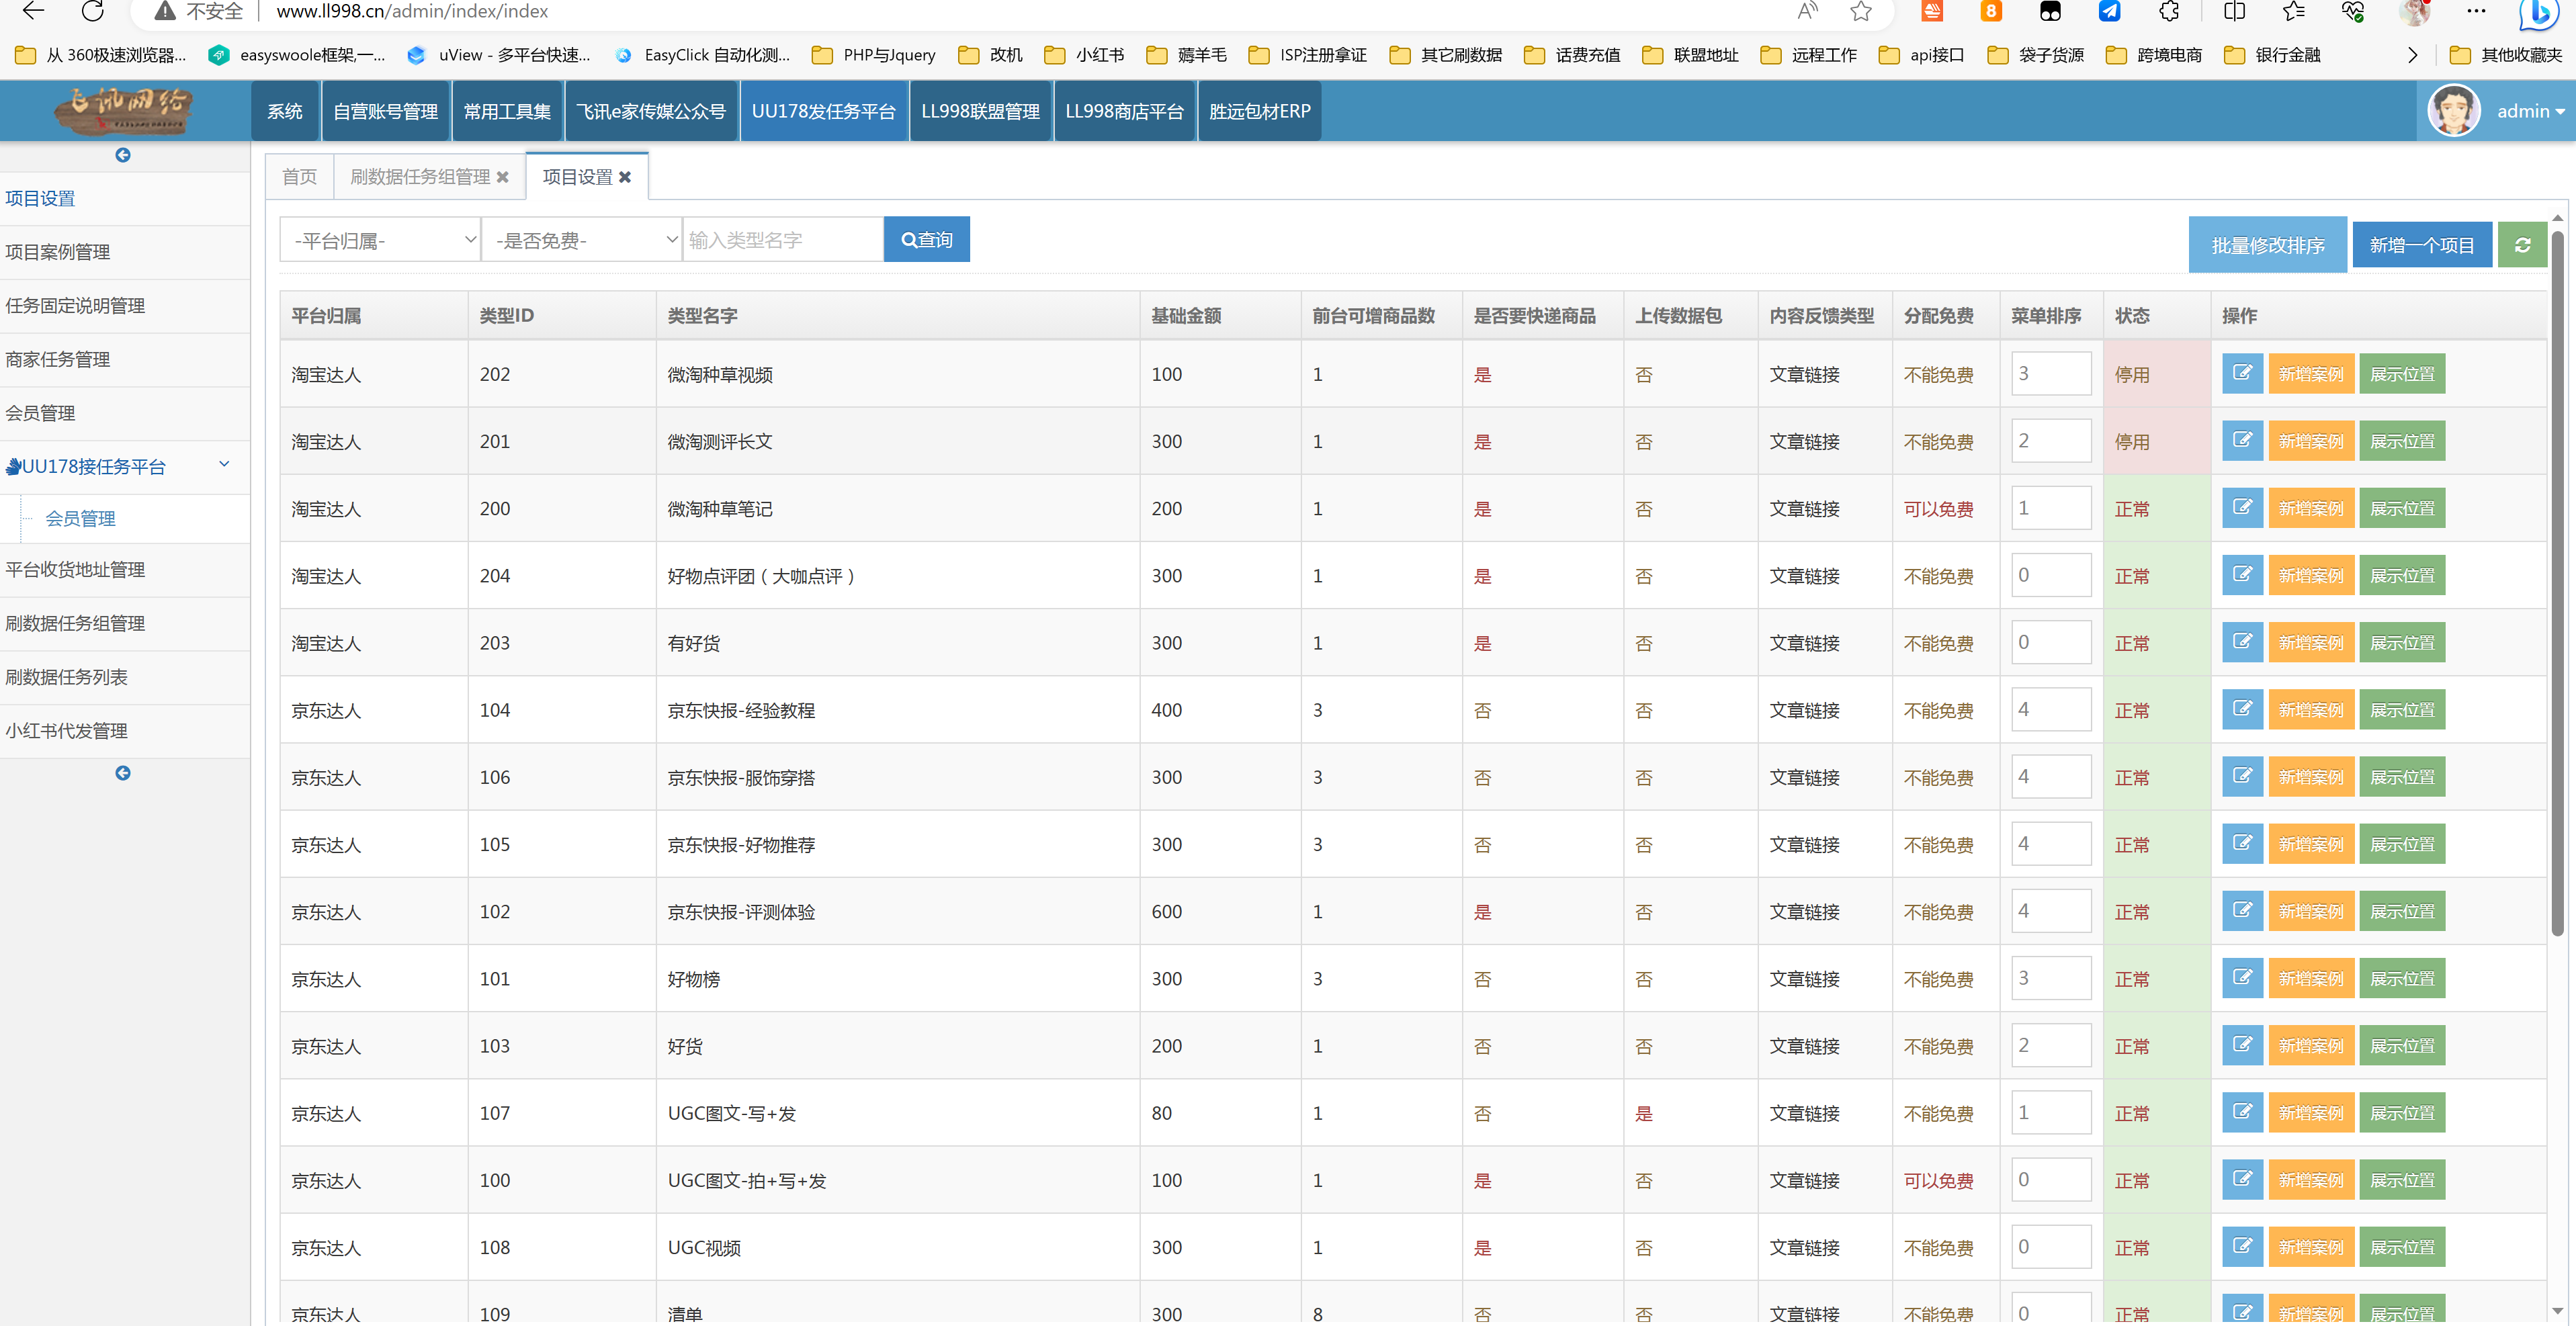
Task: Show more bookmarks via chevron arrow
Action: tap(2412, 55)
